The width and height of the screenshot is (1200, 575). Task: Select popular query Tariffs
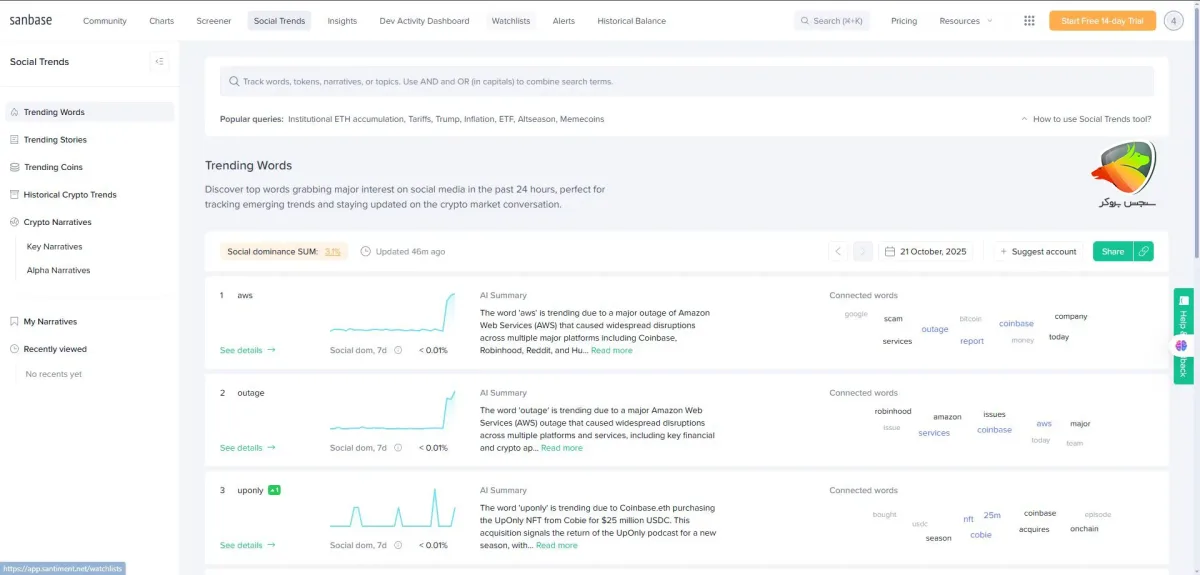[x=419, y=119]
